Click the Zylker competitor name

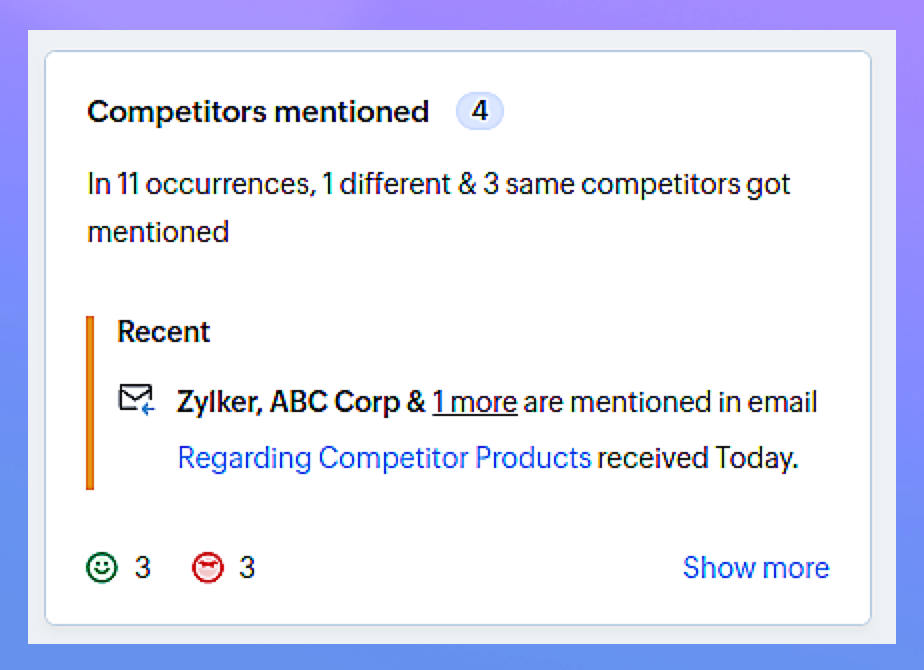[219, 402]
